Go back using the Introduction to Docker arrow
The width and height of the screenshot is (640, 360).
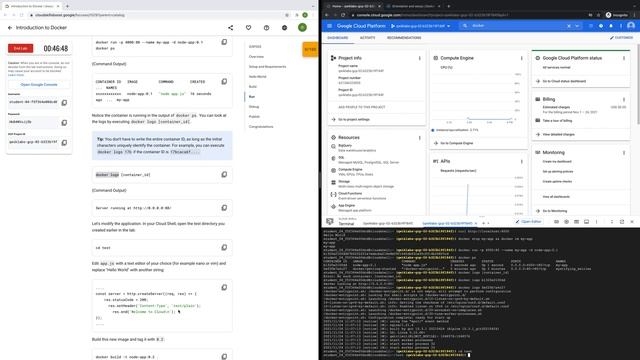coord(10,28)
